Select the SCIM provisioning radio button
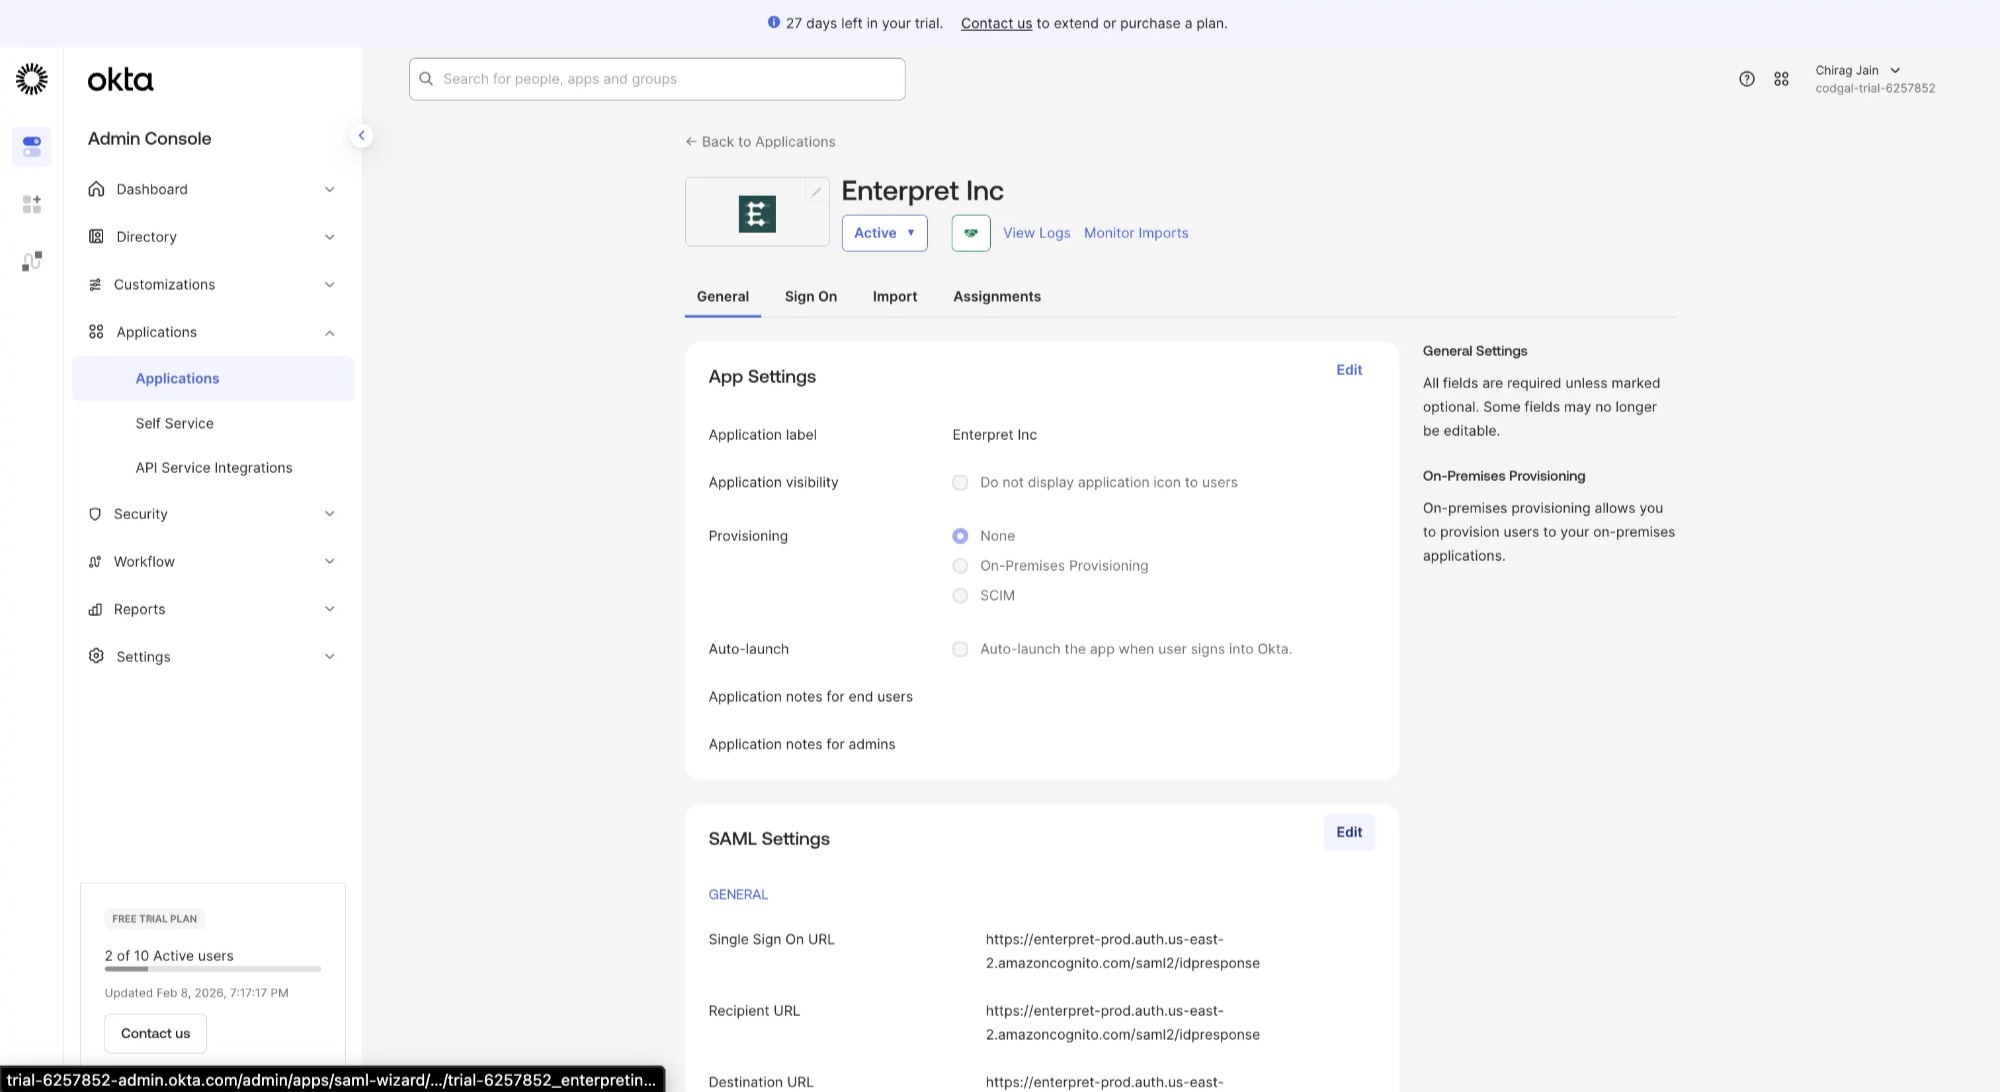 tap(960, 596)
